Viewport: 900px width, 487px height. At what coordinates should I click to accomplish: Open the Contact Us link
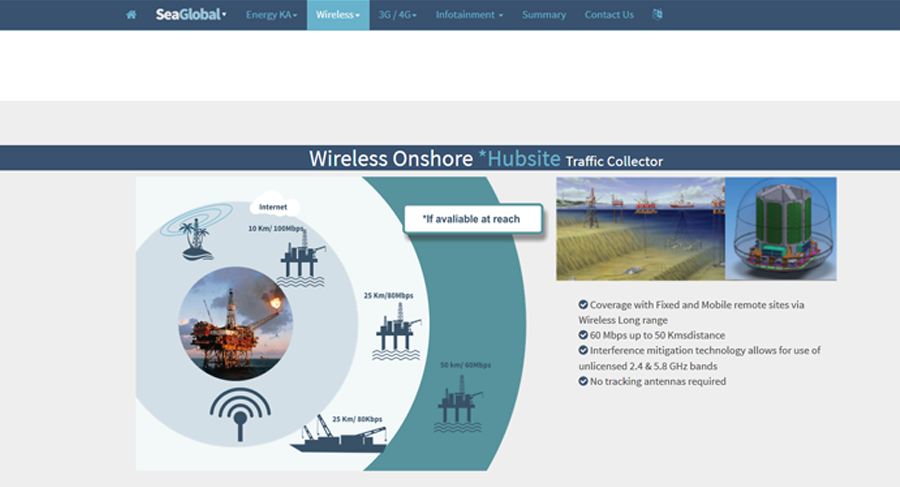[x=609, y=15]
